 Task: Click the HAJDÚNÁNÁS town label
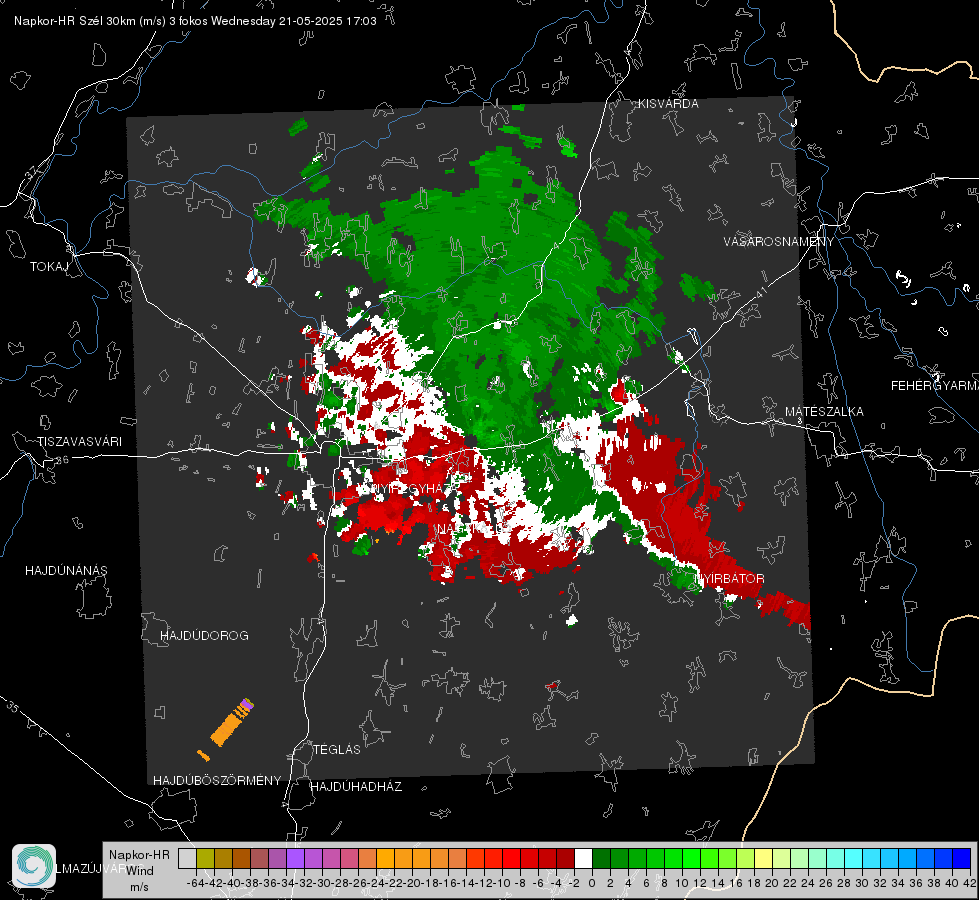click(66, 571)
